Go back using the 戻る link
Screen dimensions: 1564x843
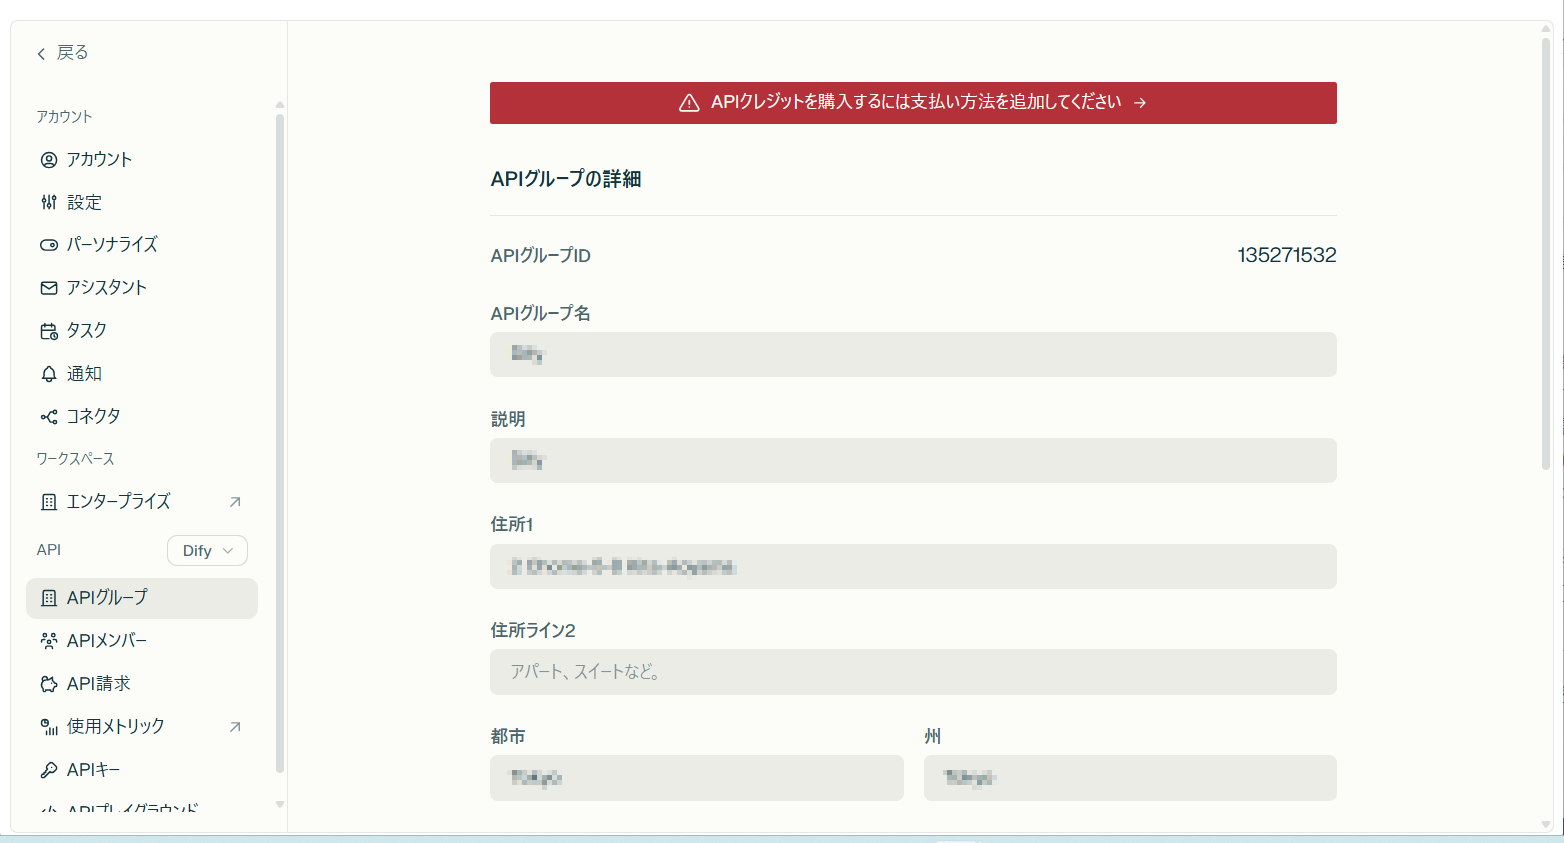[62, 53]
